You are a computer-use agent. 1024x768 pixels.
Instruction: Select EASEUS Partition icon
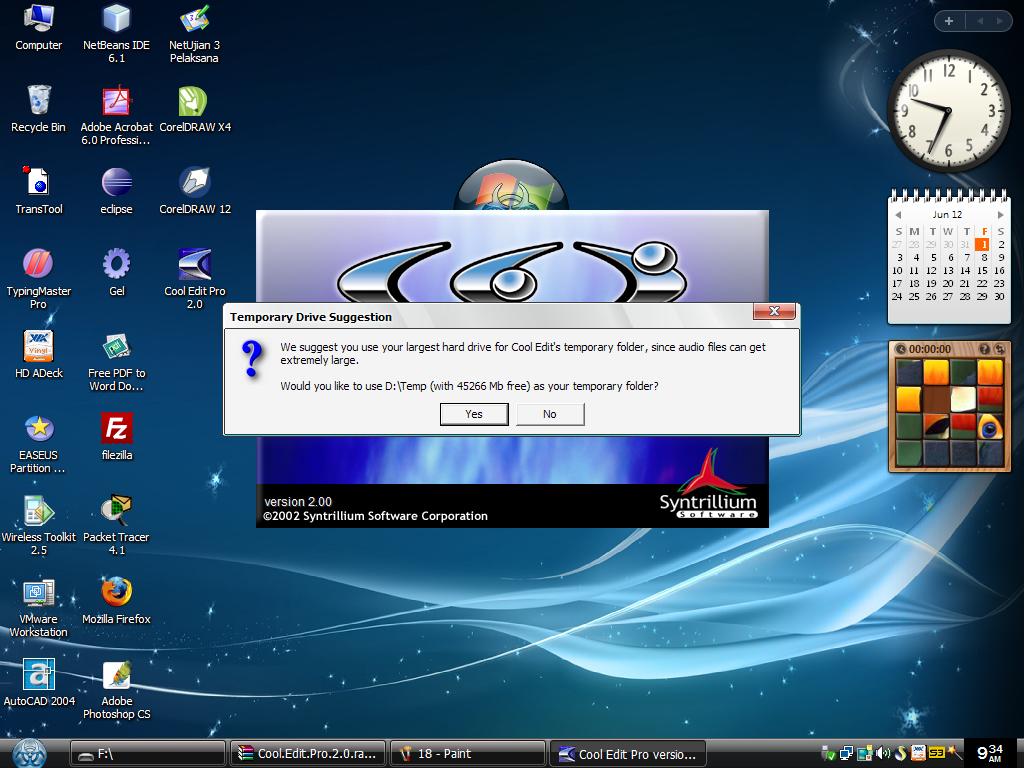point(39,444)
